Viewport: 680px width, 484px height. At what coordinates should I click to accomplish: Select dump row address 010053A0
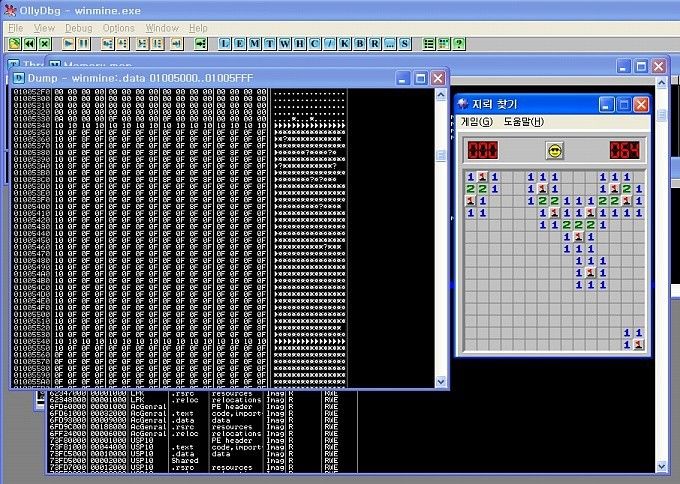(32, 166)
